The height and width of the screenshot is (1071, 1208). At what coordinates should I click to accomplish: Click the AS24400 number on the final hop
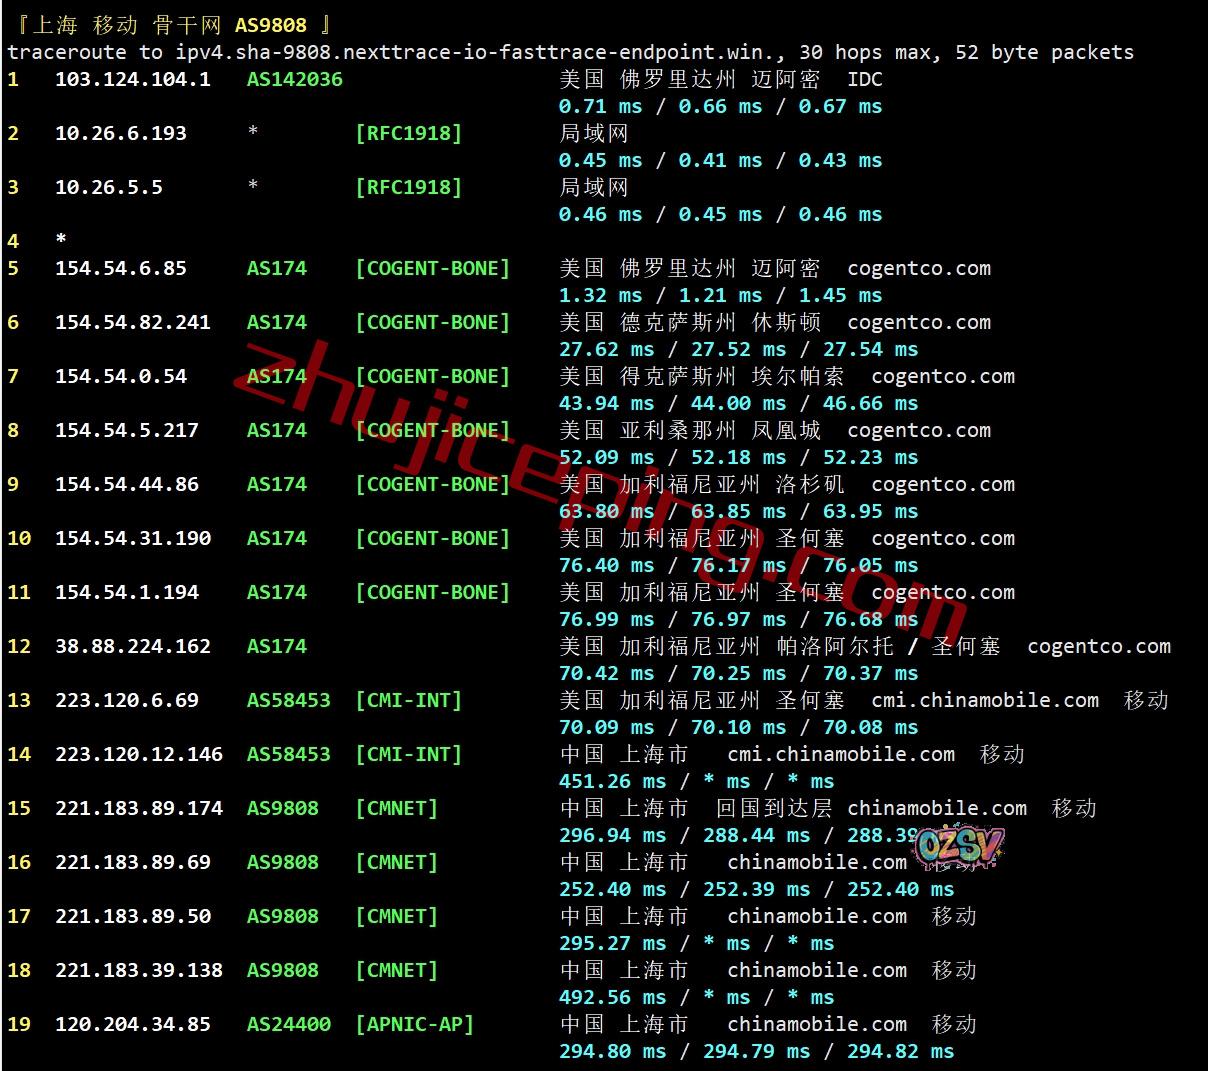pyautogui.click(x=288, y=1024)
